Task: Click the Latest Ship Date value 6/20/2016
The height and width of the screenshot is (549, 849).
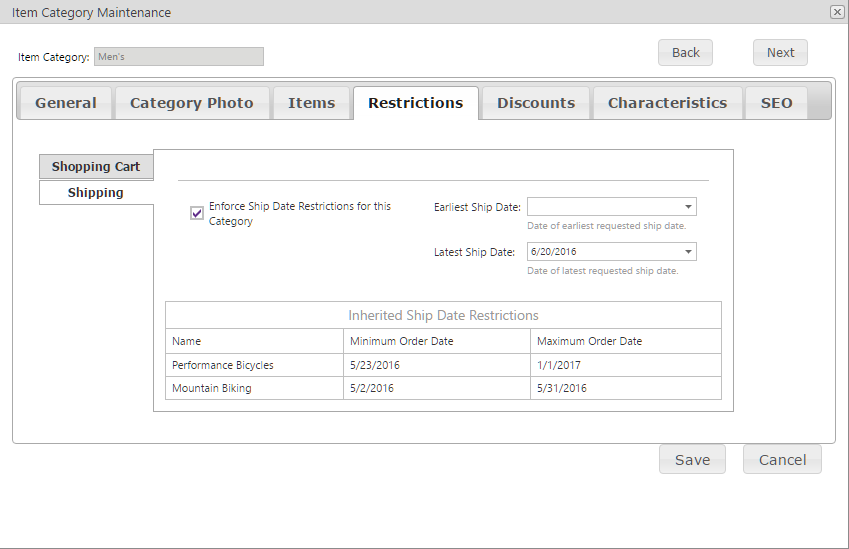Action: [x=553, y=252]
